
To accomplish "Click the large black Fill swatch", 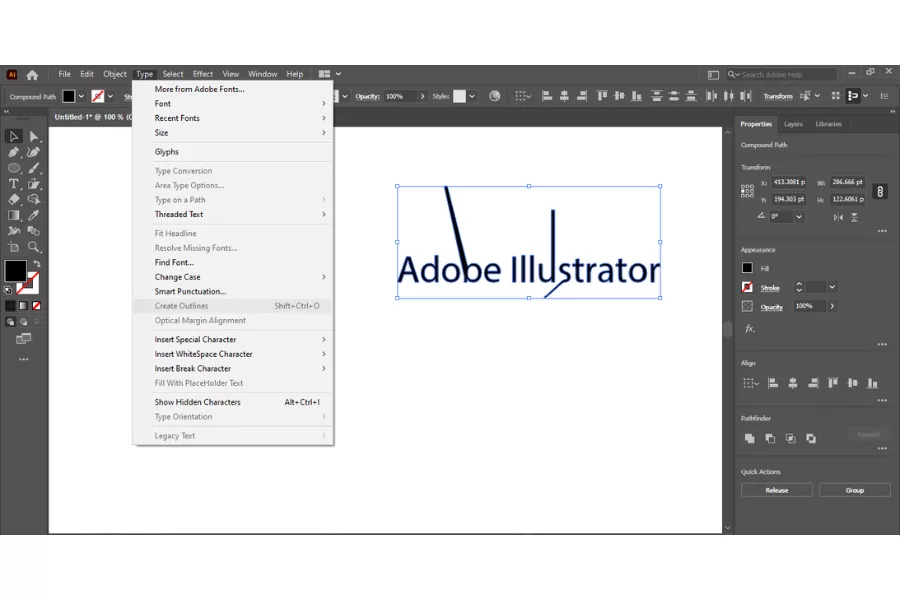I will tap(15, 270).
